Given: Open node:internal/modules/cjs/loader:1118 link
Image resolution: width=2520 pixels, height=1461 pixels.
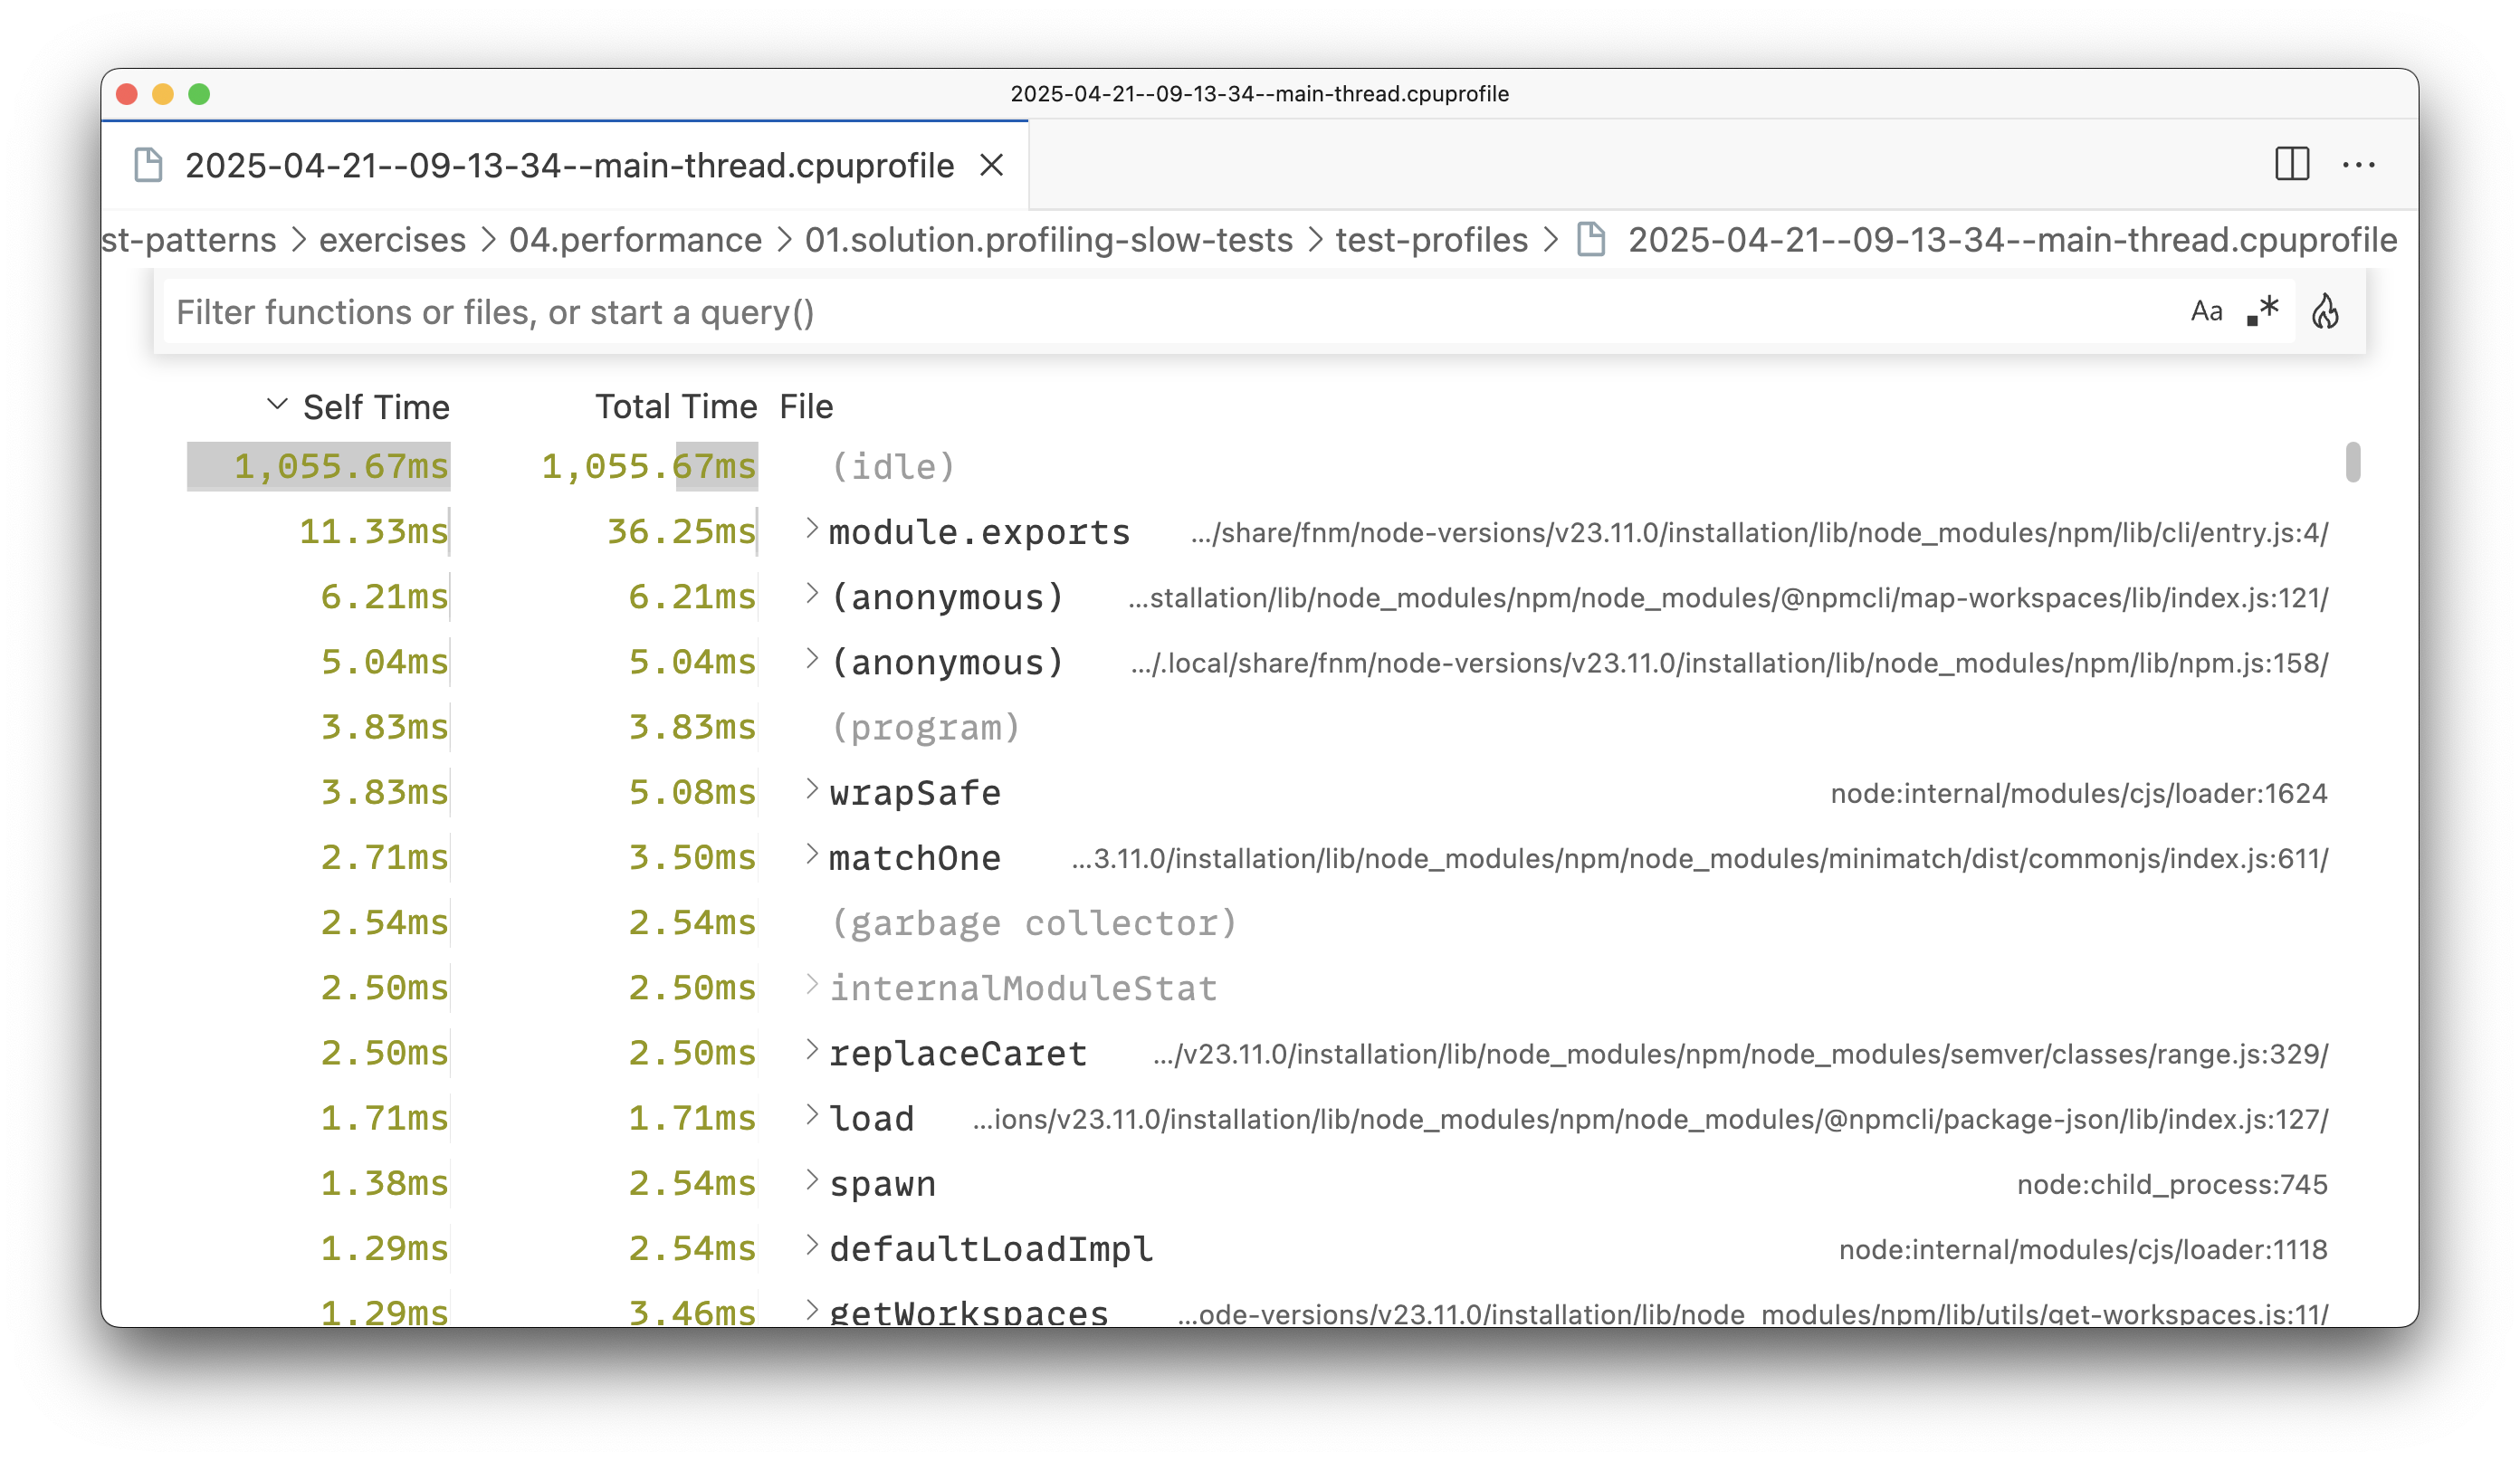Looking at the screenshot, I should click(x=2083, y=1249).
